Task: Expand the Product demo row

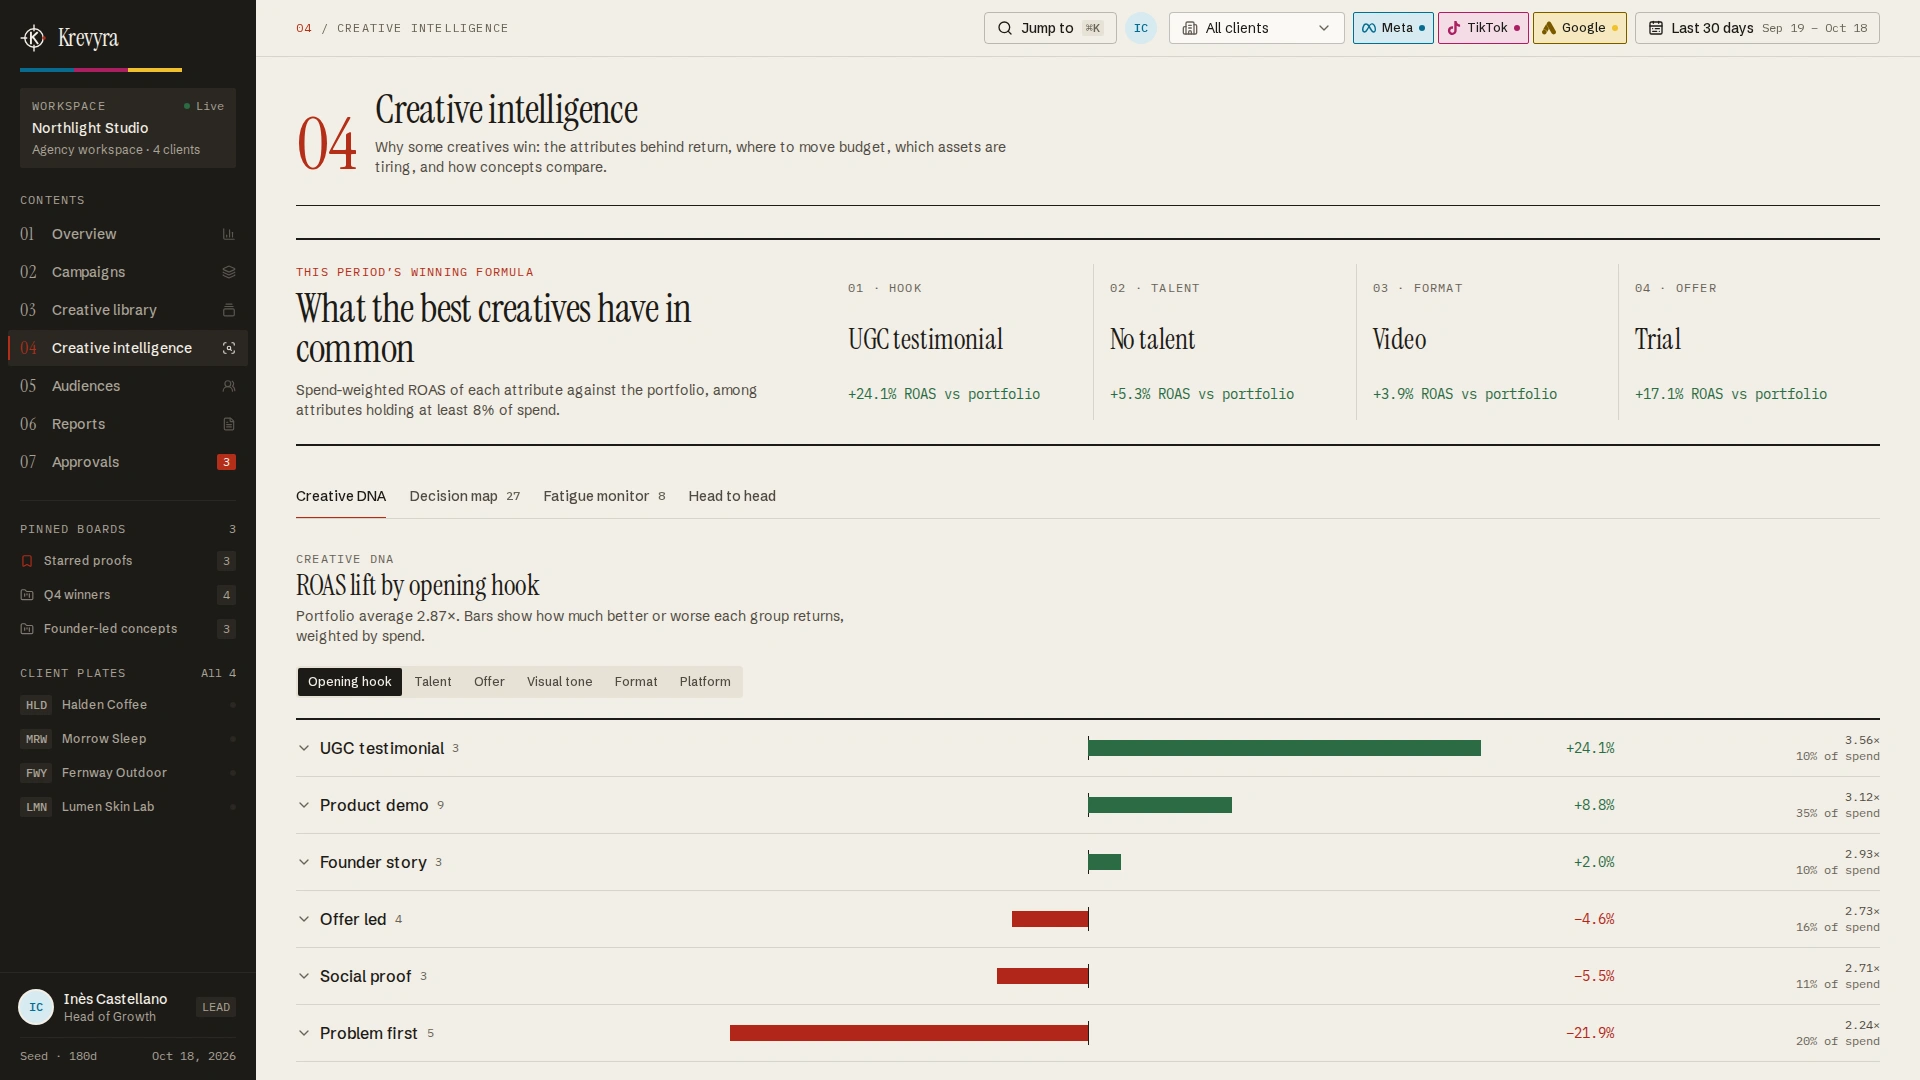Action: pos(1088,805)
